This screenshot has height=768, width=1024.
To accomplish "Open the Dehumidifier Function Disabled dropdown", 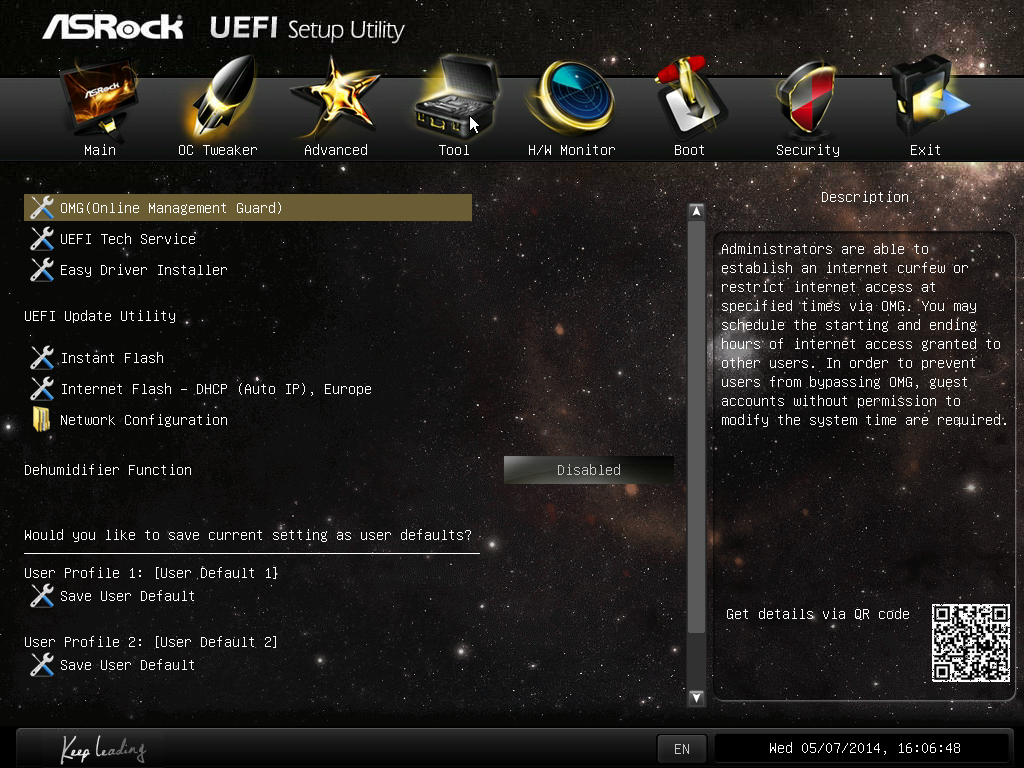I will (588, 470).
